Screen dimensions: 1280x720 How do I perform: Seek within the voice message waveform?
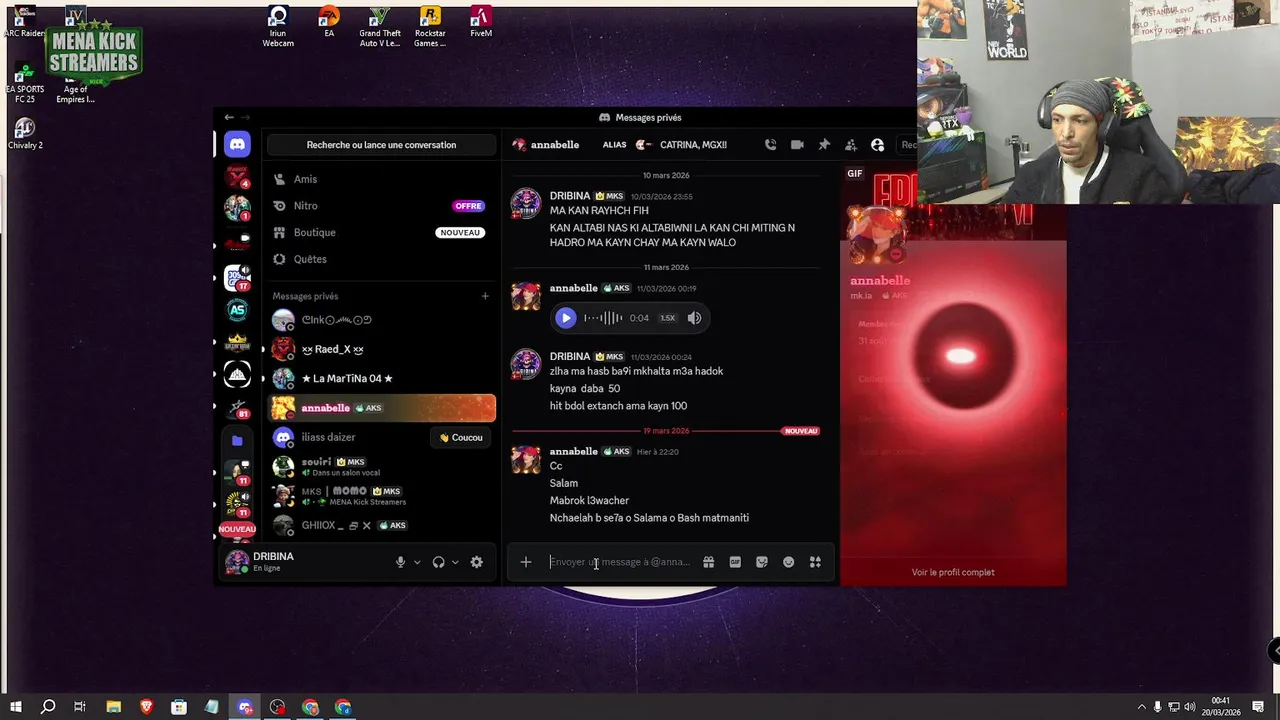click(x=603, y=318)
